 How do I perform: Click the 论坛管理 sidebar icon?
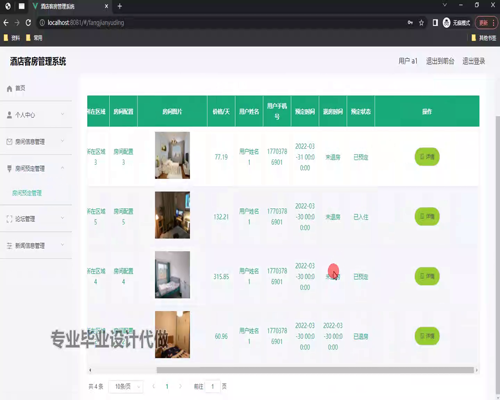click(x=9, y=219)
